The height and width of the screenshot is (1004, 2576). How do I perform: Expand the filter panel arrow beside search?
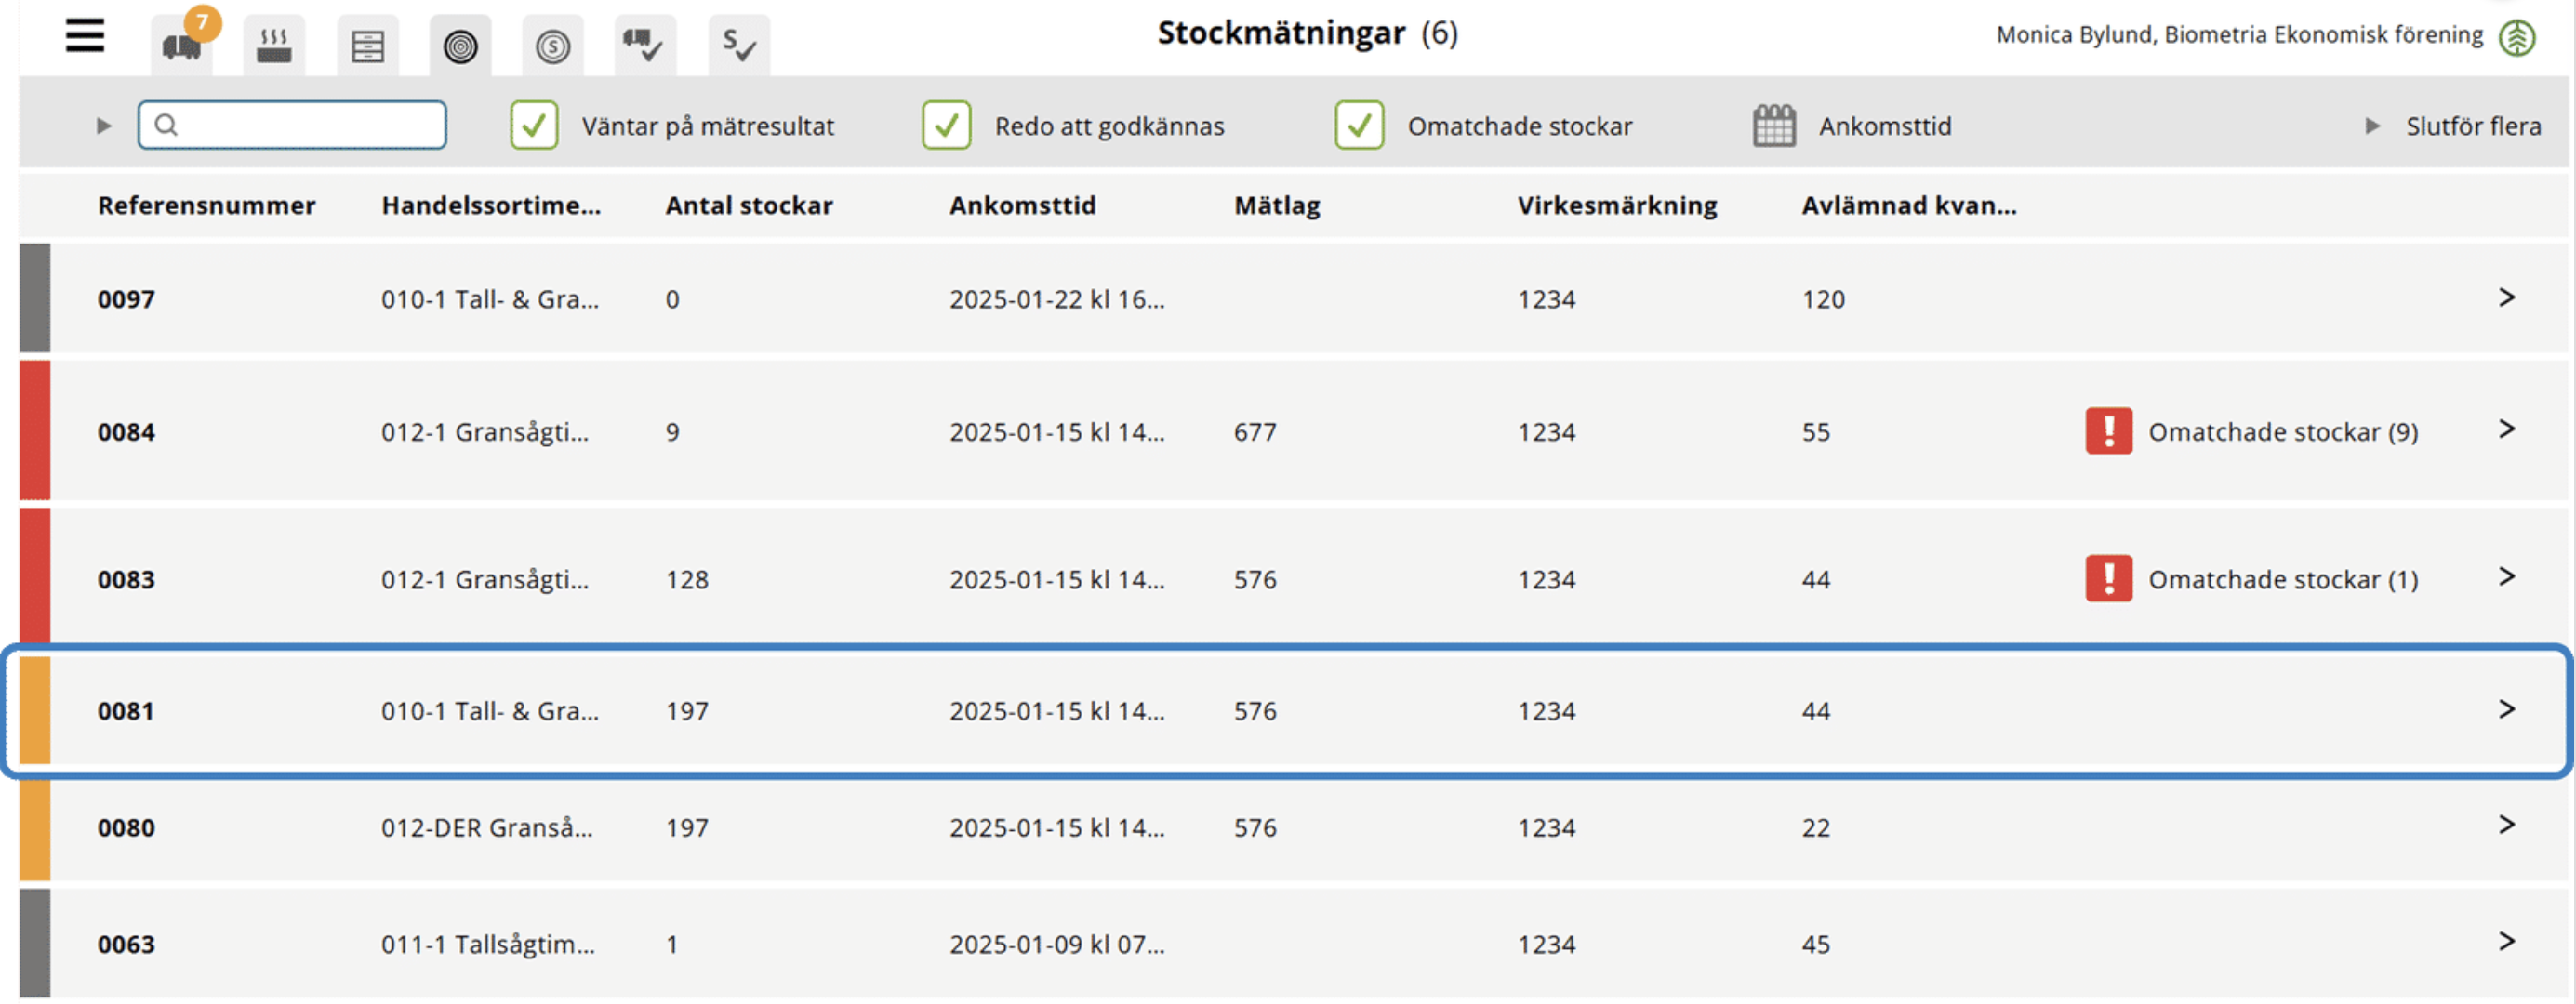coord(103,126)
